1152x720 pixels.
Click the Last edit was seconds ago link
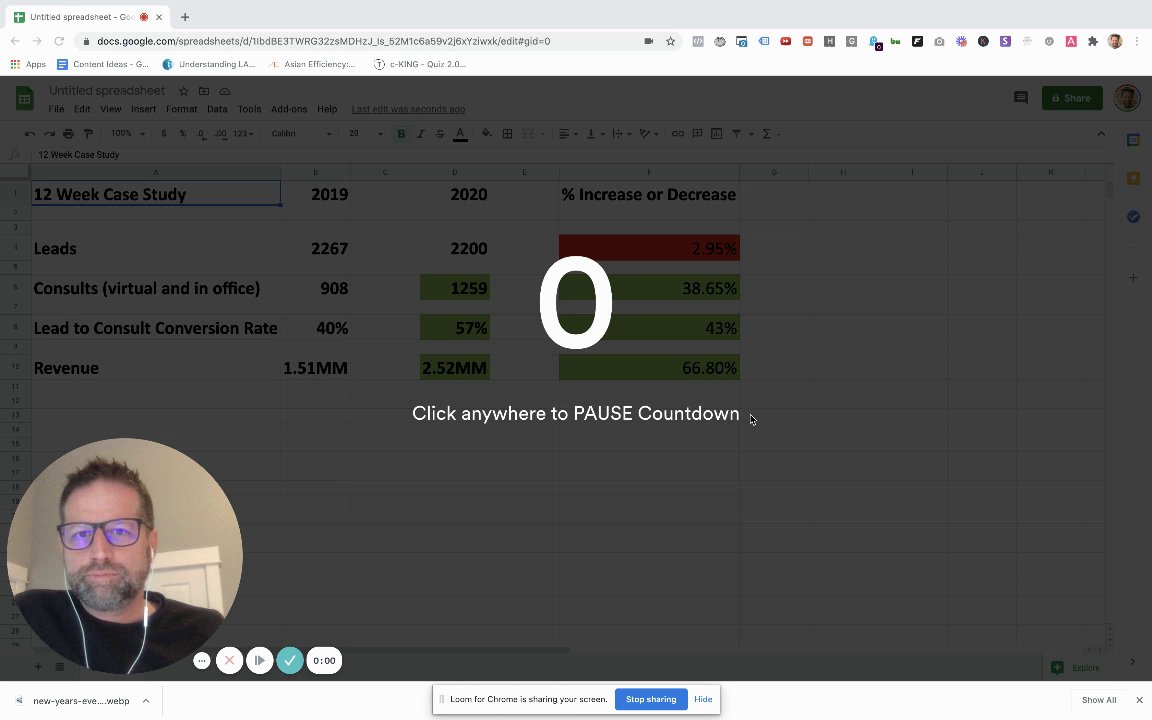click(x=408, y=109)
